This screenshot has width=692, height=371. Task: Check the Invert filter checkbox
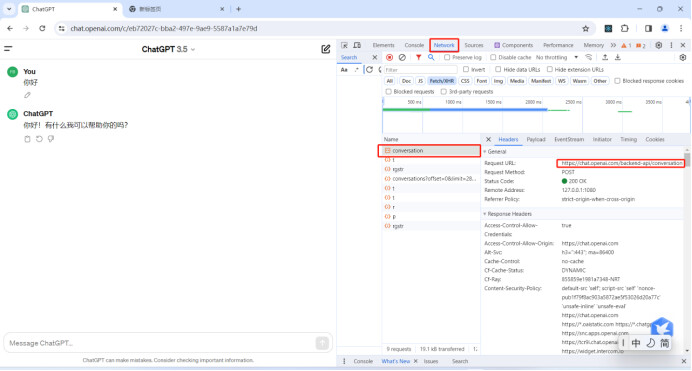coord(466,69)
